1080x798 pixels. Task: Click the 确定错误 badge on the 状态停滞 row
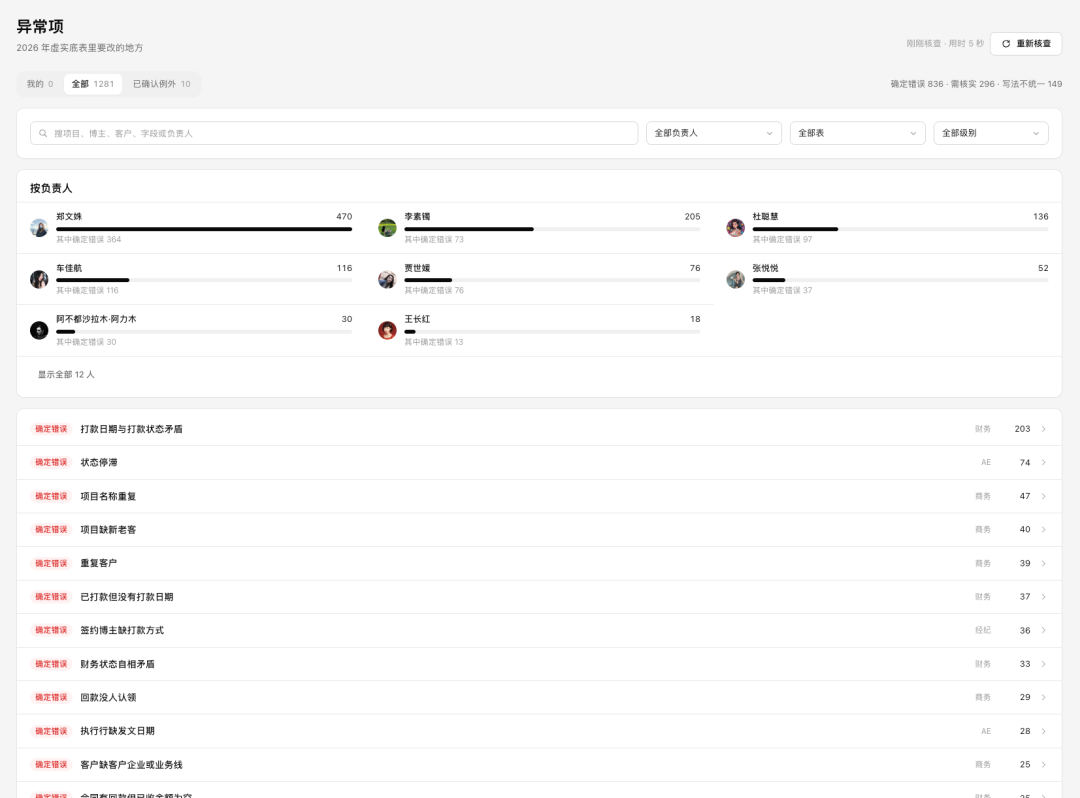pyautogui.click(x=51, y=463)
